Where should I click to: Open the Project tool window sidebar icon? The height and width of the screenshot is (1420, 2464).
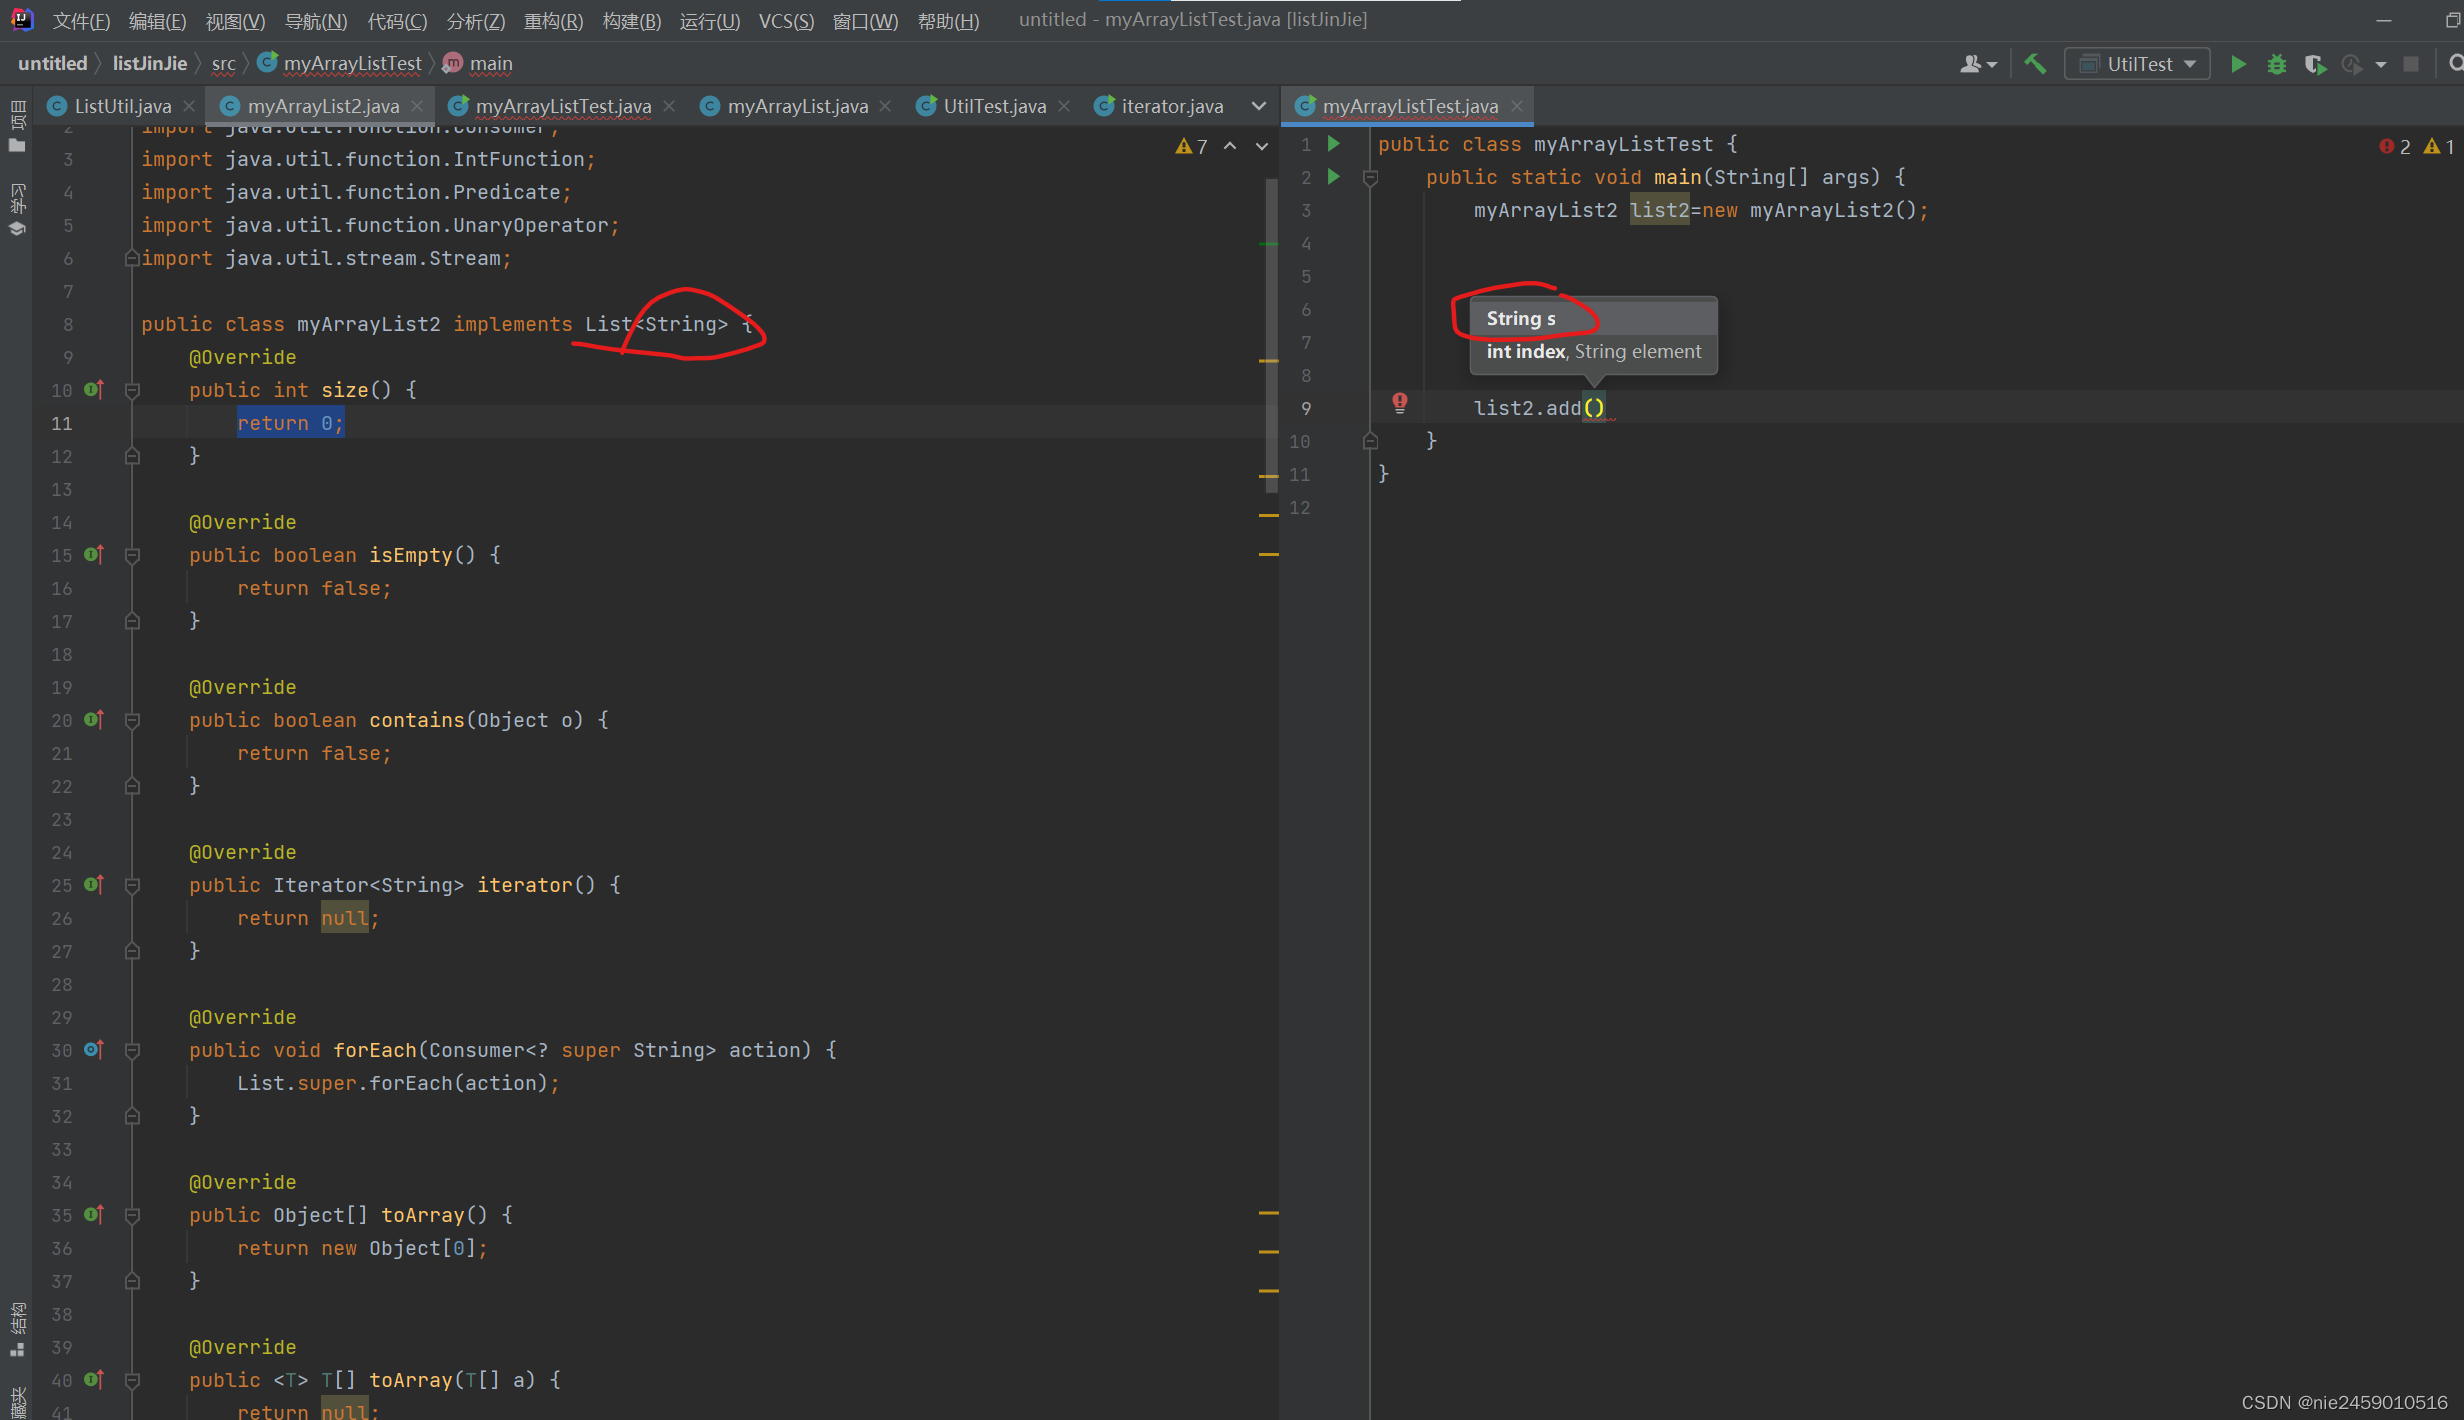point(17,127)
